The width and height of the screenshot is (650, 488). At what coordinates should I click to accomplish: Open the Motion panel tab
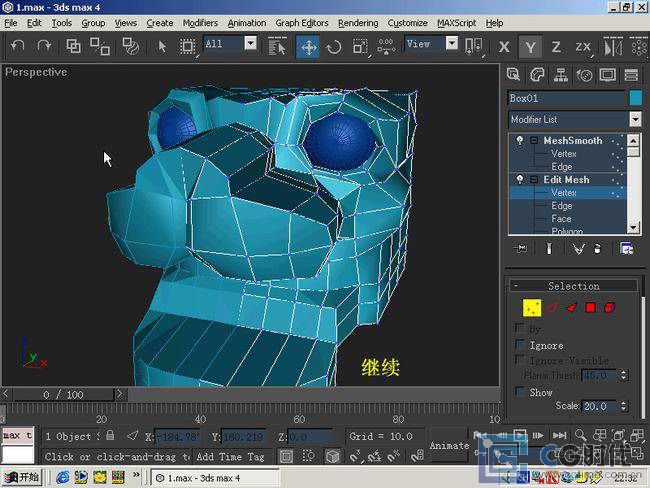pos(585,75)
